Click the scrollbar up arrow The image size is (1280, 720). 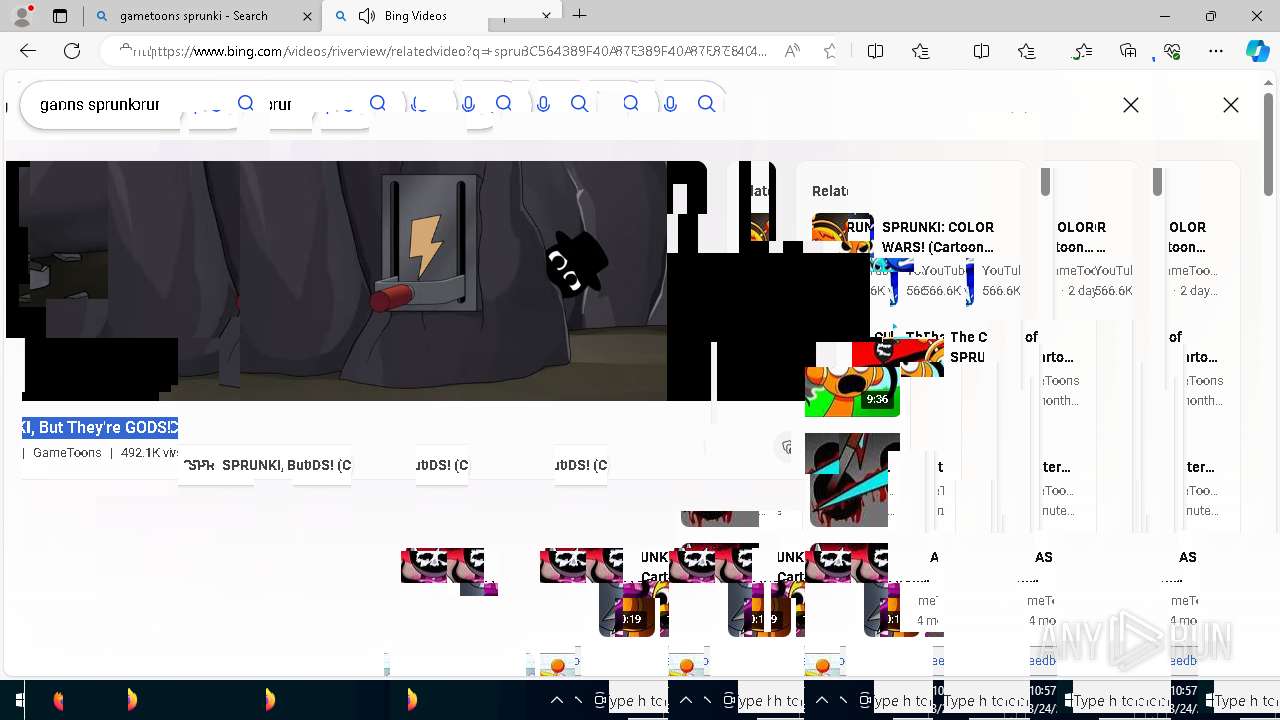click(1269, 84)
